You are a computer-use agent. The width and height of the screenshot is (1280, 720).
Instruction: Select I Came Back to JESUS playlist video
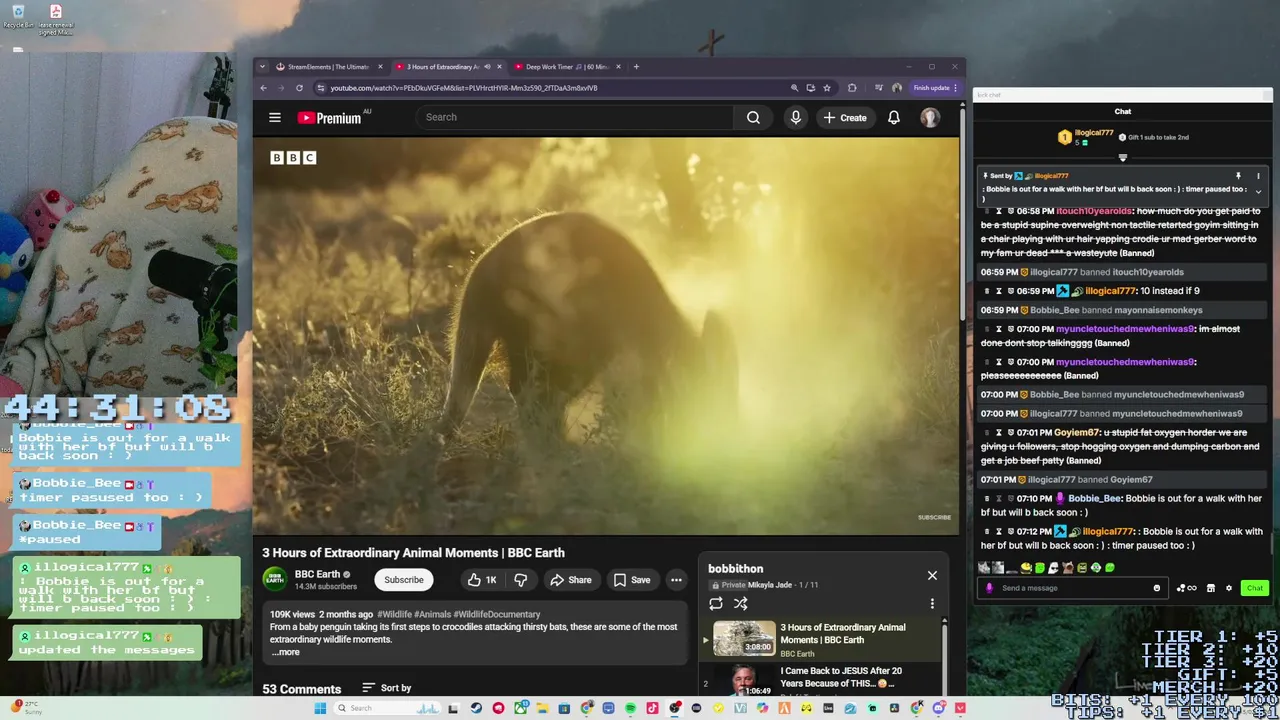(x=820, y=680)
